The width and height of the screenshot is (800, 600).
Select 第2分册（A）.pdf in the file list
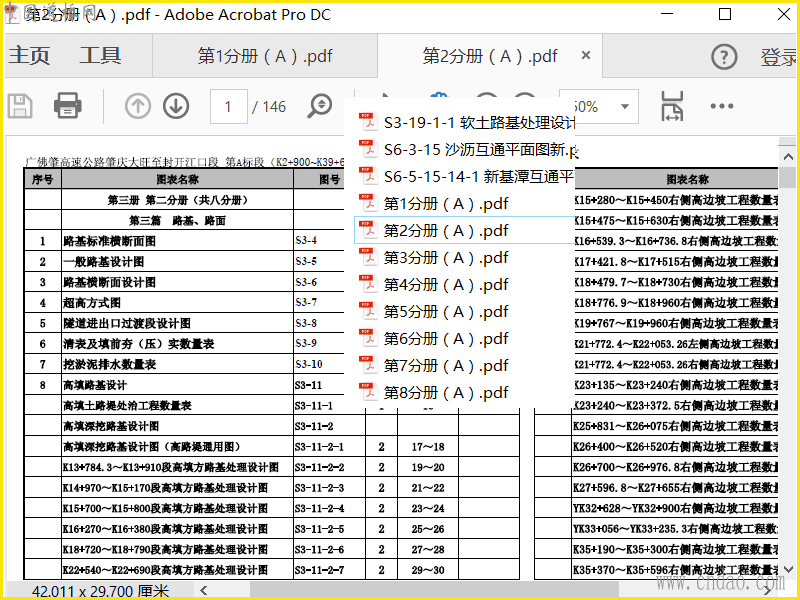[464, 231]
